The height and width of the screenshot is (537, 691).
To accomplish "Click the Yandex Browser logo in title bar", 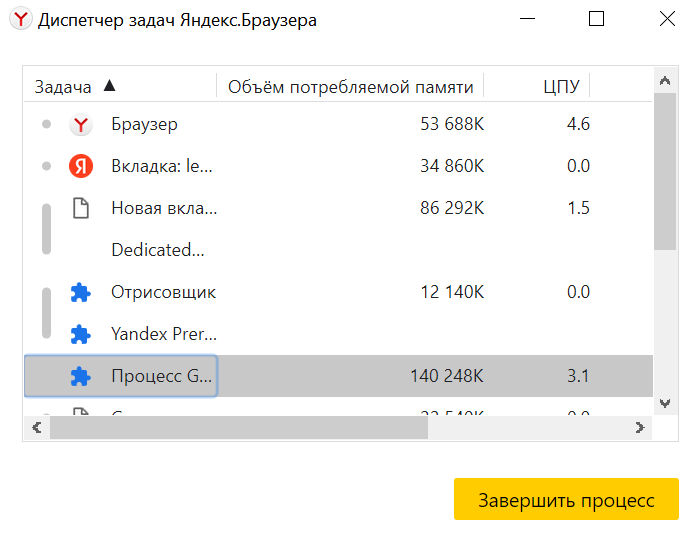I will click(20, 19).
